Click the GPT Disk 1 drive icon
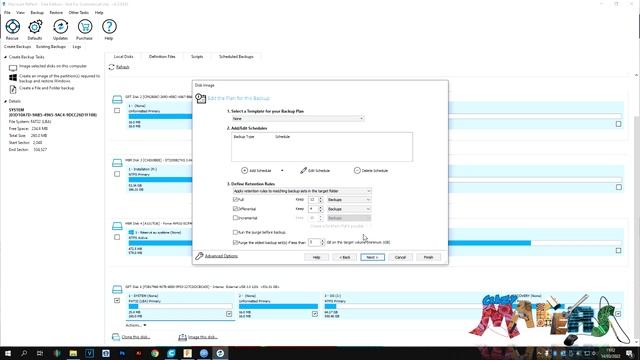 (x=117, y=99)
